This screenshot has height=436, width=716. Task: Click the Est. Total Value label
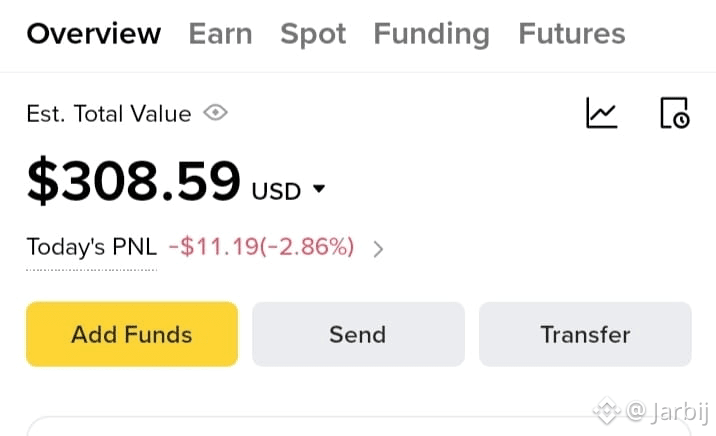pyautogui.click(x=109, y=113)
